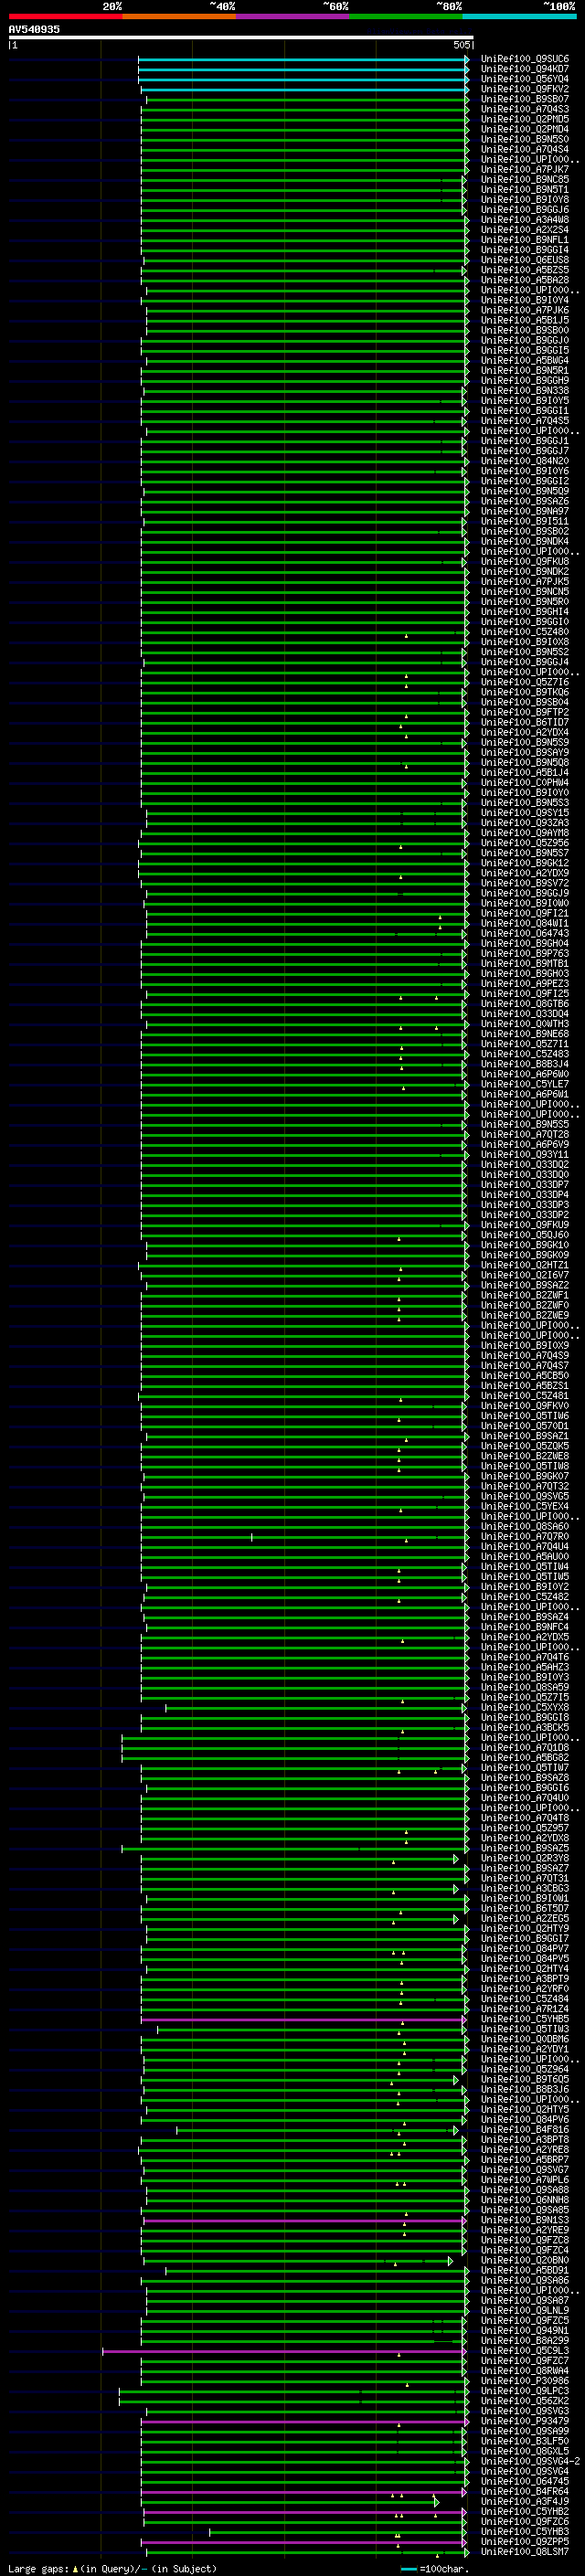Select hit label UniRef100_P93479
This screenshot has width=585, height=2576.
tap(524, 2421)
